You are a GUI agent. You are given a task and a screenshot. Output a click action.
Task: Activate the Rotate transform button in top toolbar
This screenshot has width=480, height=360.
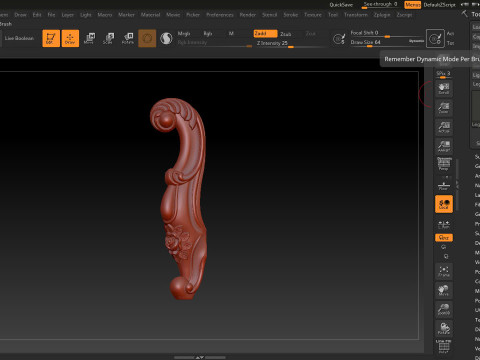[x=128, y=38]
